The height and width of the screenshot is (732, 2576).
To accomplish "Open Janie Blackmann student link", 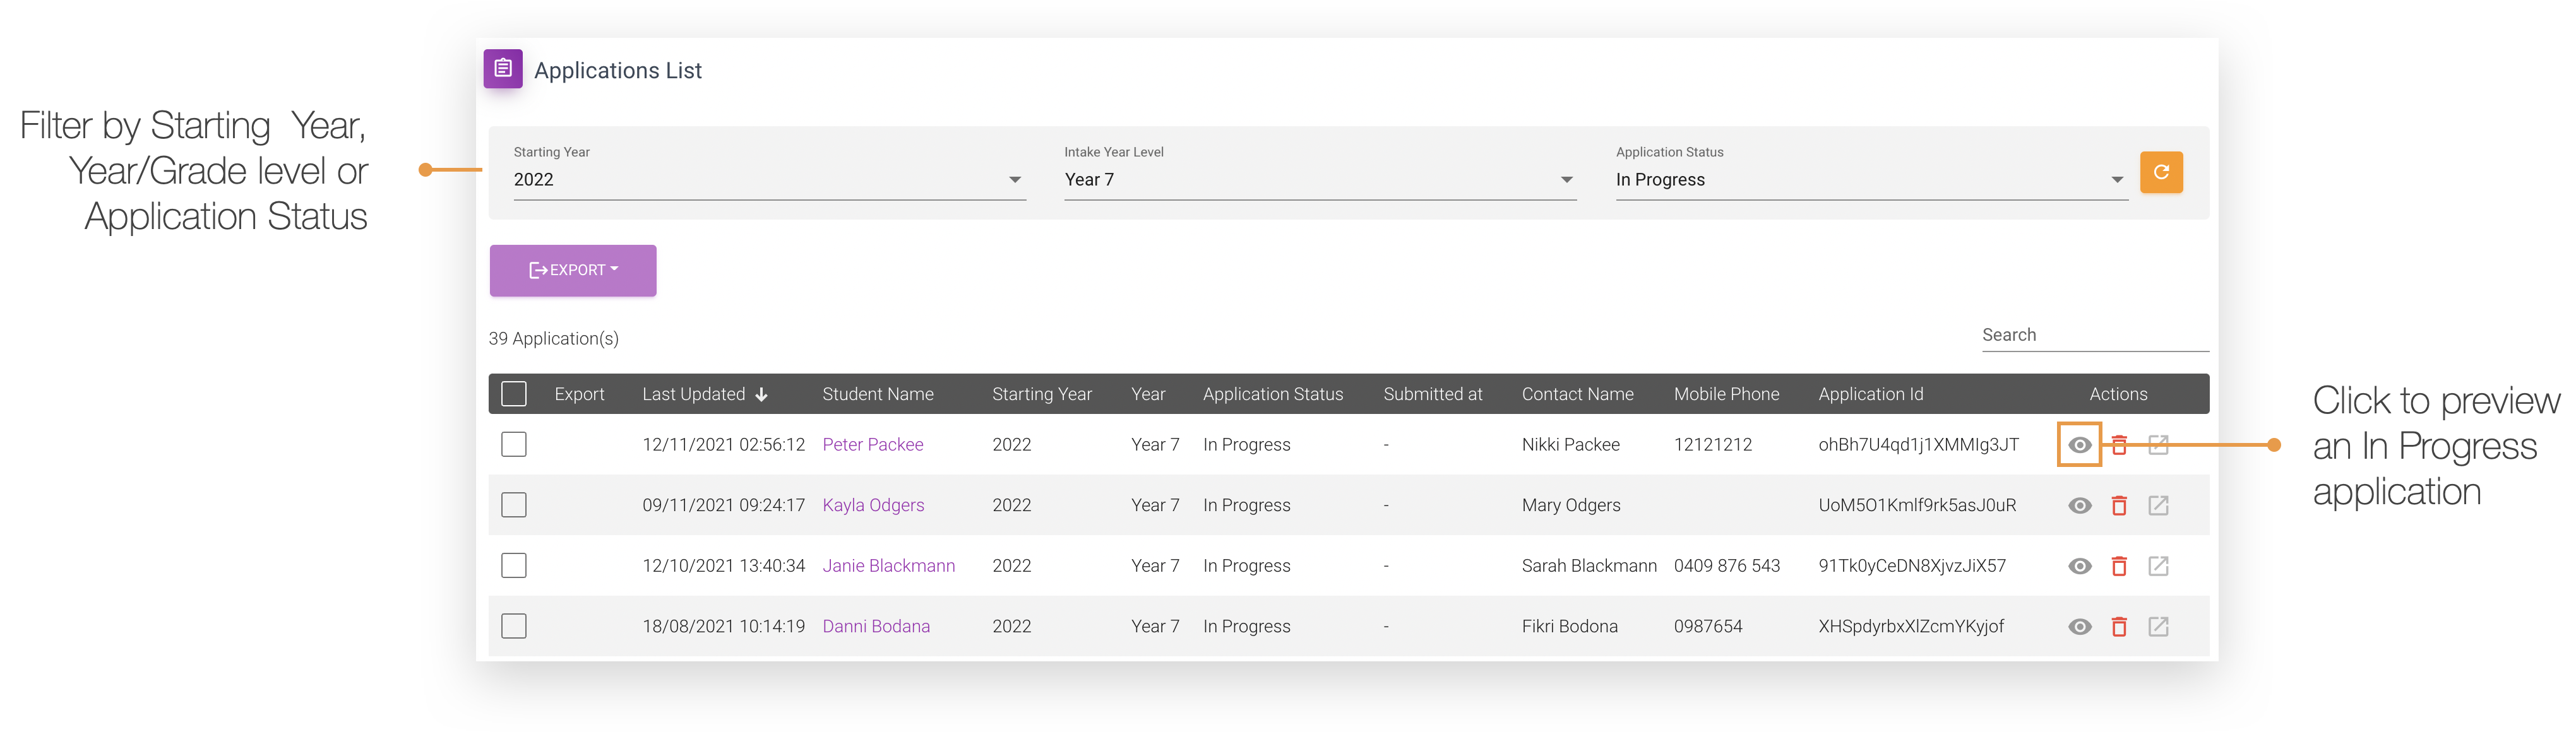I will 888,566.
